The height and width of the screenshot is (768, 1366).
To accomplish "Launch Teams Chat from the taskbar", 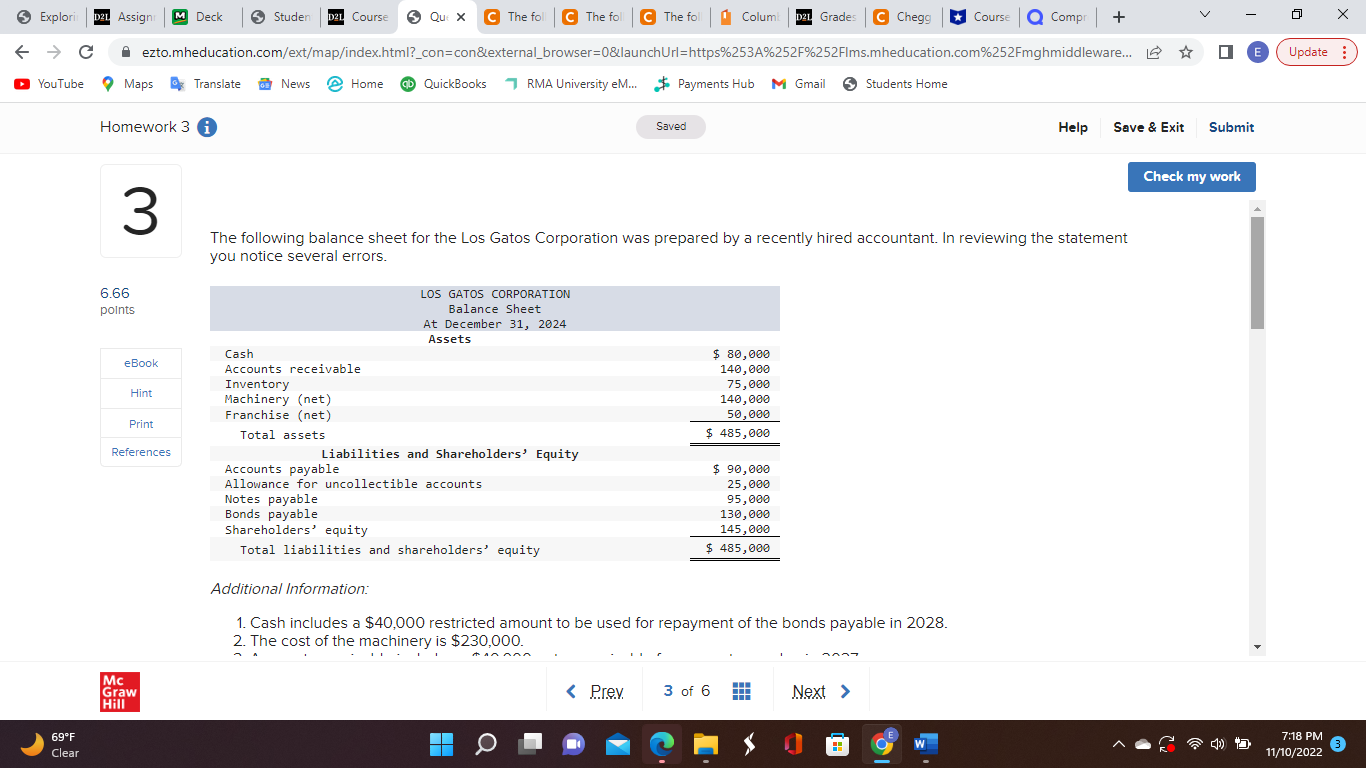I will 574,745.
